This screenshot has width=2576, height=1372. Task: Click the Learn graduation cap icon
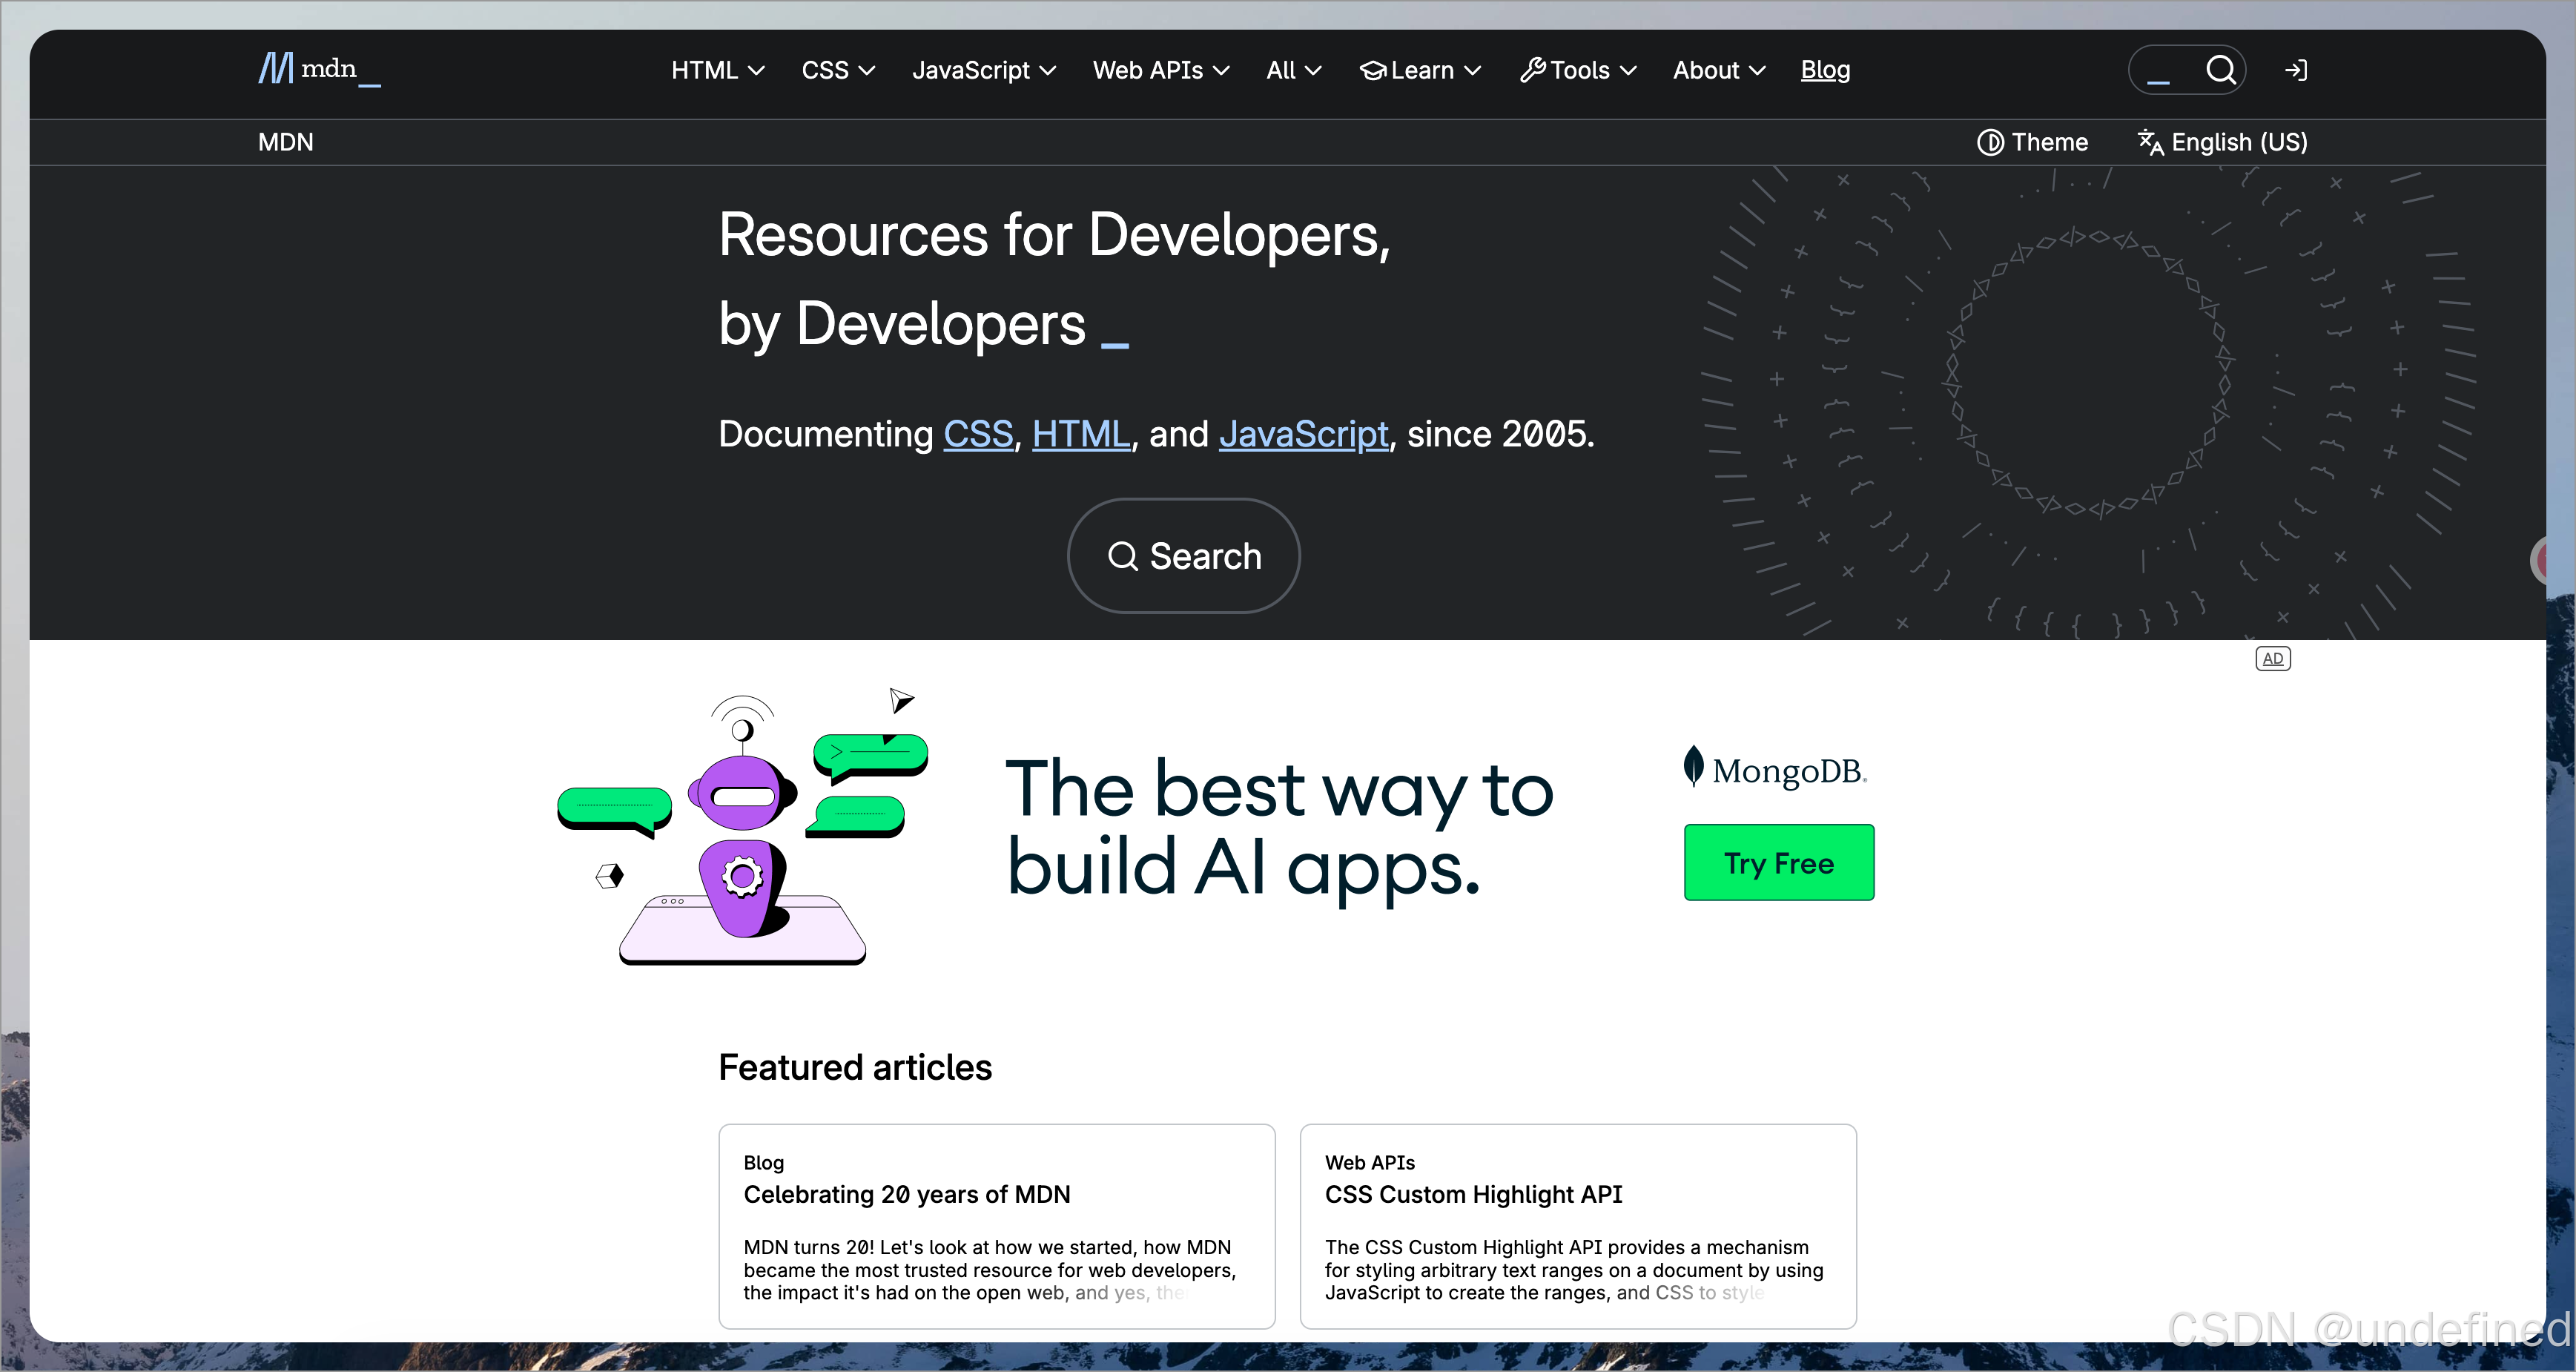(x=1373, y=70)
